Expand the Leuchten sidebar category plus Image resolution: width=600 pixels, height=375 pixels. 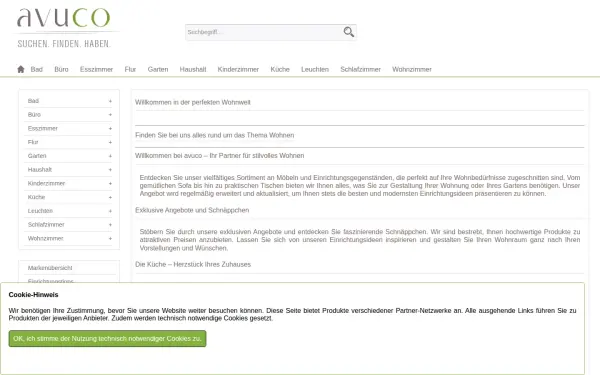(110, 211)
